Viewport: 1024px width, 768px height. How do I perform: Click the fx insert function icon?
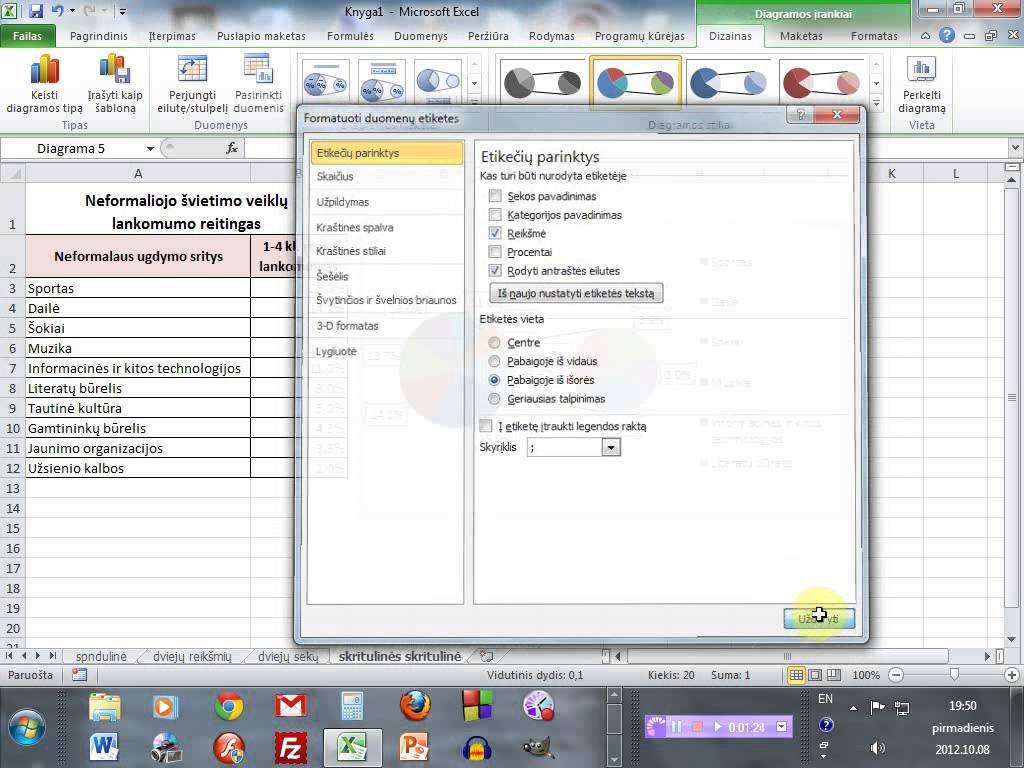232,148
